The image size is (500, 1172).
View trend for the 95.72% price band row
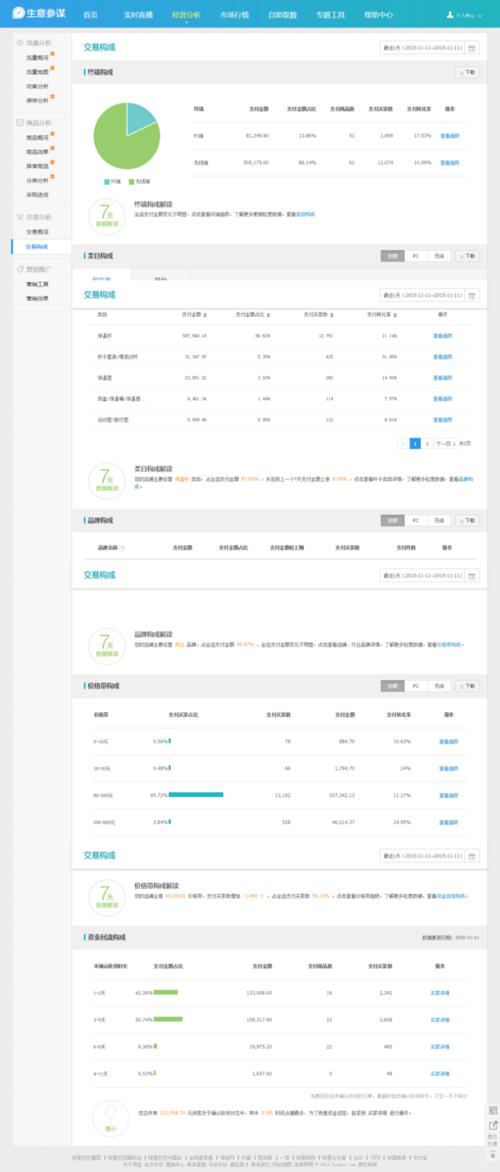click(448, 795)
